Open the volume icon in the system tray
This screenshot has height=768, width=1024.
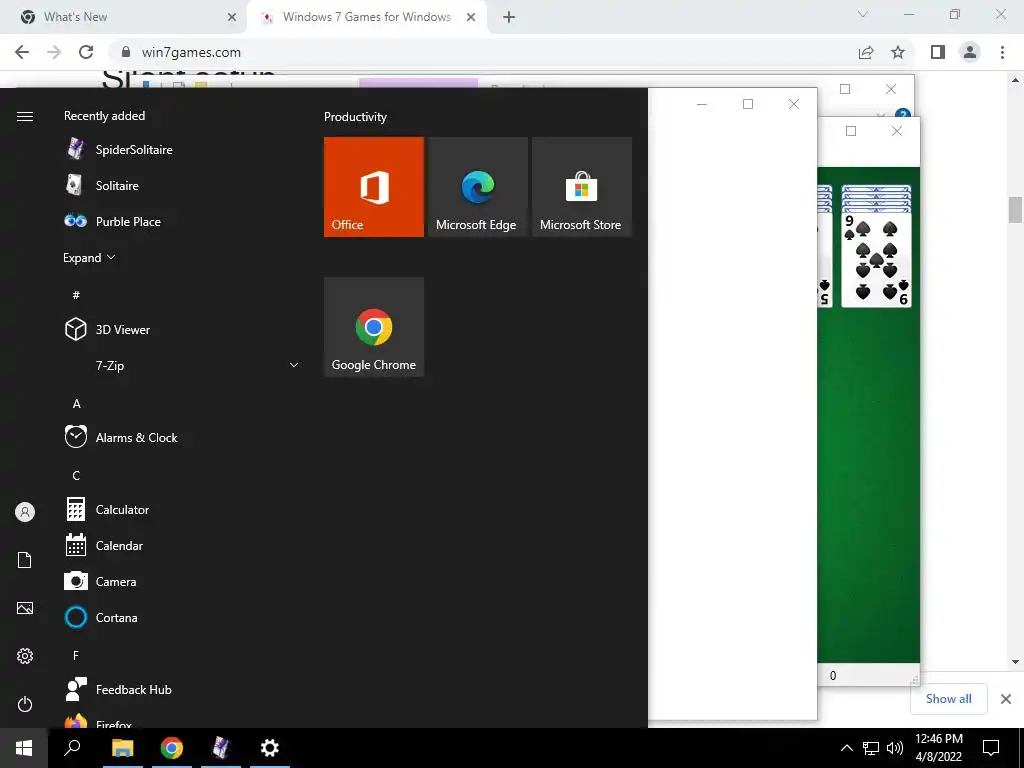[895, 748]
